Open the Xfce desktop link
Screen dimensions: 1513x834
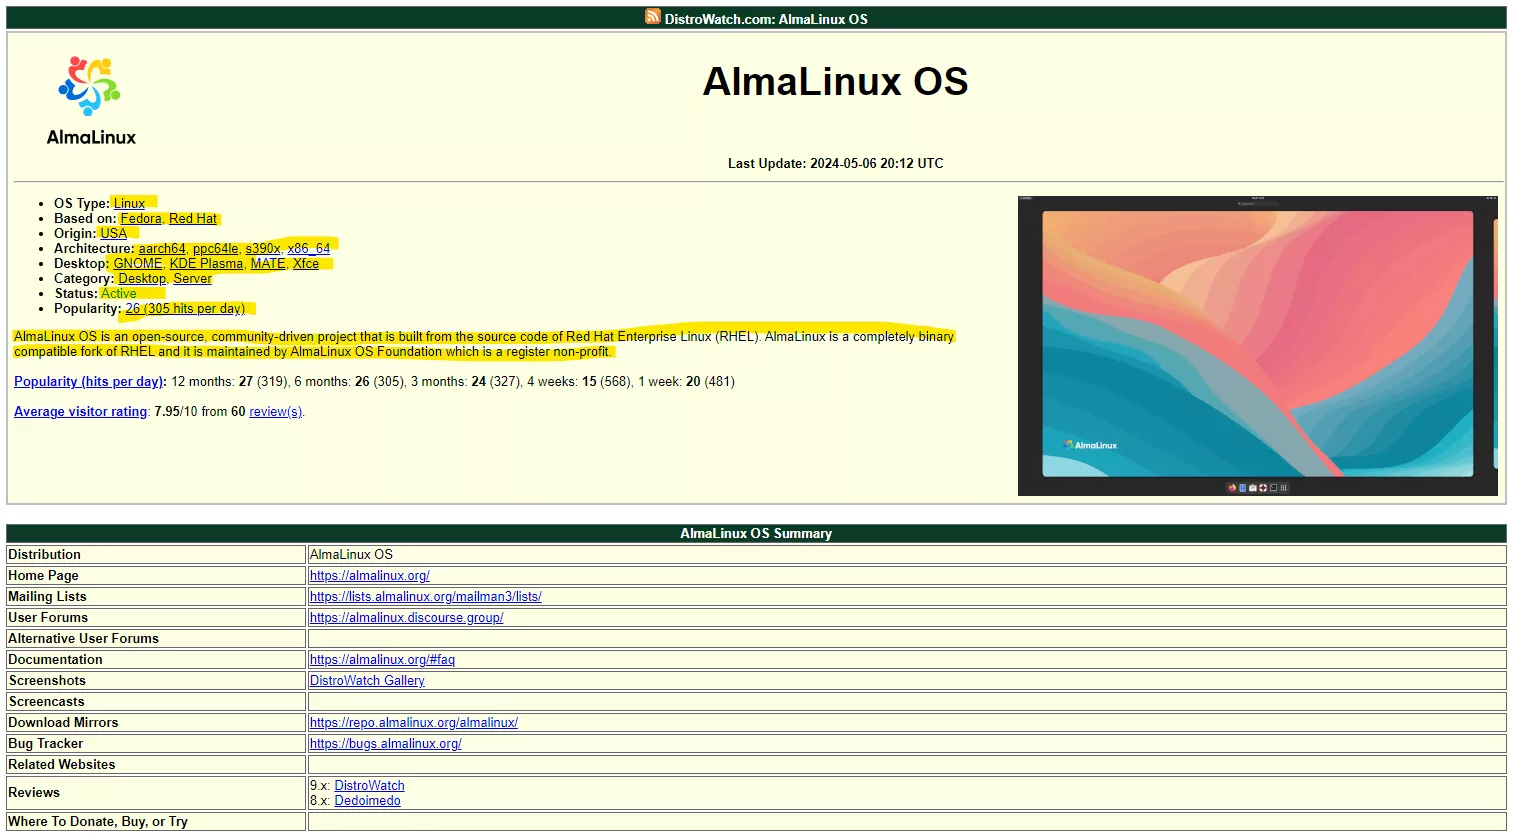pos(306,264)
